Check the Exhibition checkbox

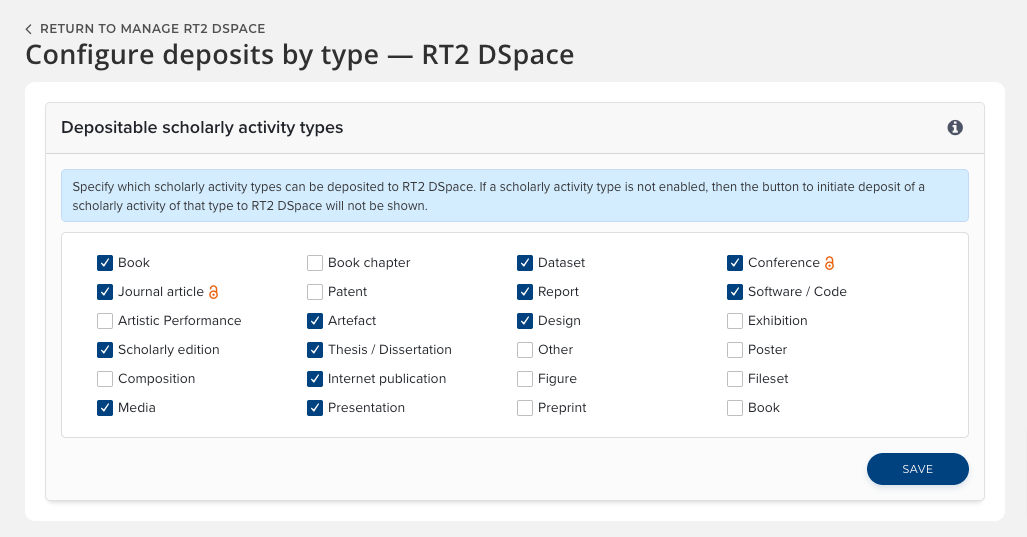735,321
